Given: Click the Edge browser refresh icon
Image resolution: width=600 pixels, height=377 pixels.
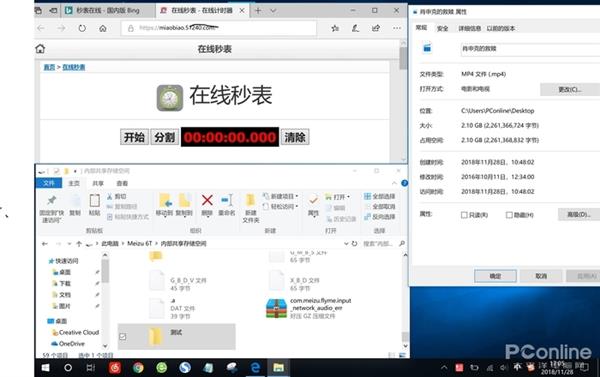Looking at the screenshot, I should pos(82,28).
